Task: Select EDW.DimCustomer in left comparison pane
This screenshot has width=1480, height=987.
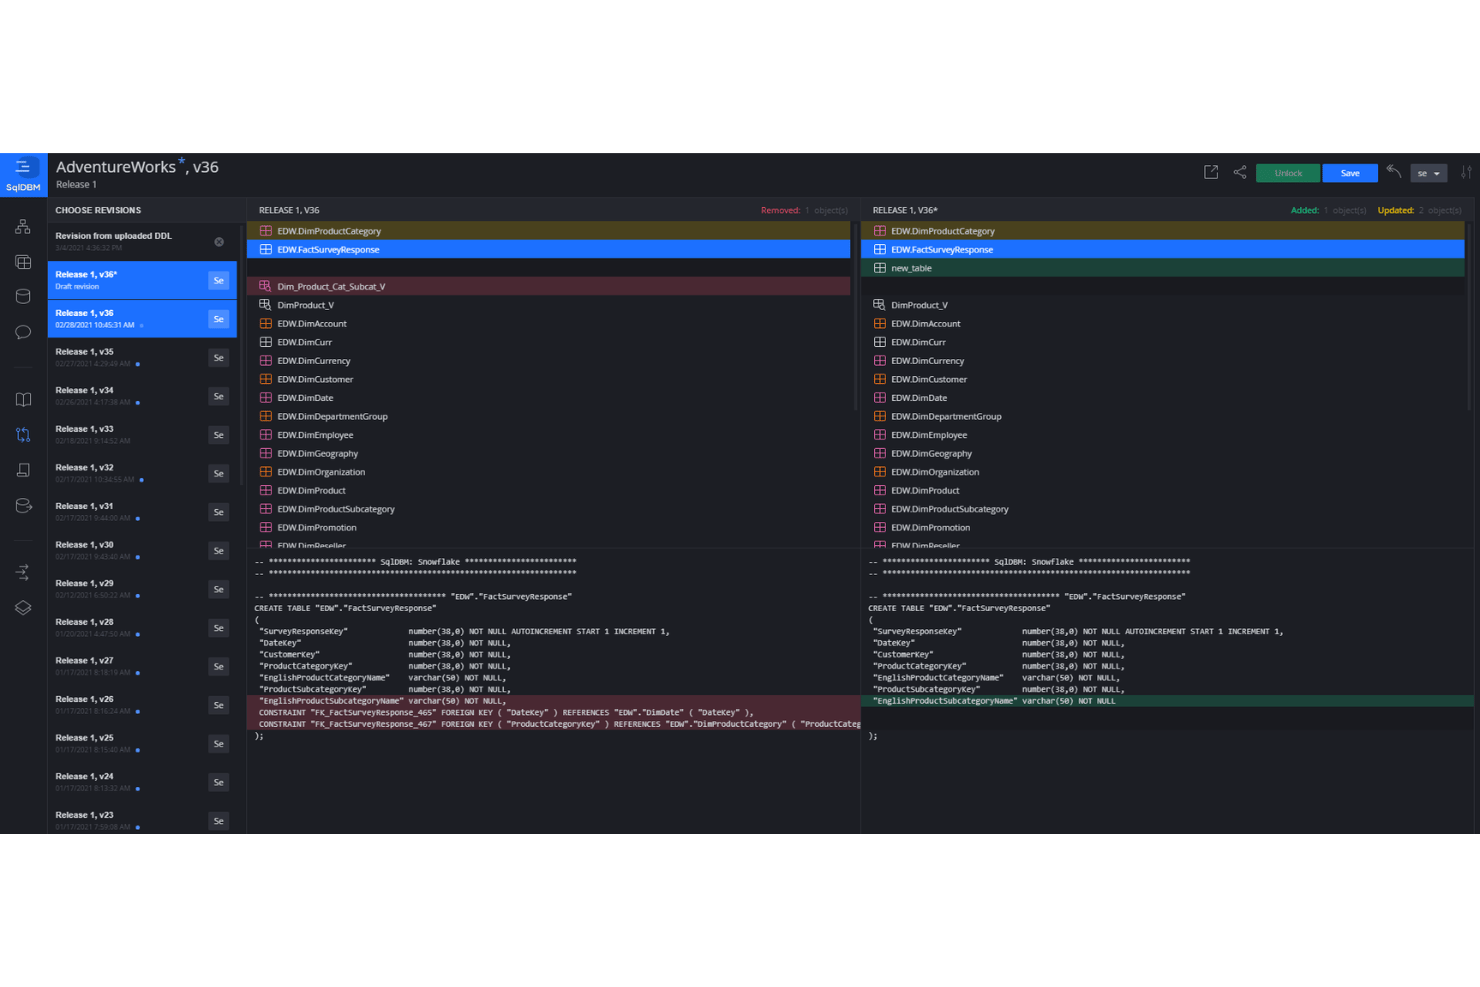Action: tap(549, 379)
